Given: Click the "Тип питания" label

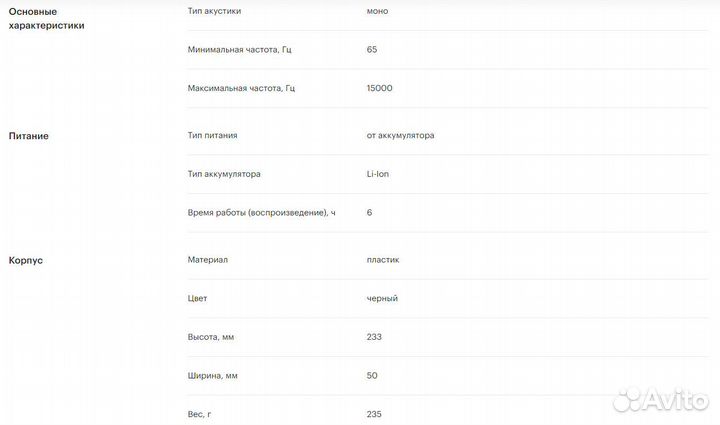Looking at the screenshot, I should coord(212,135).
